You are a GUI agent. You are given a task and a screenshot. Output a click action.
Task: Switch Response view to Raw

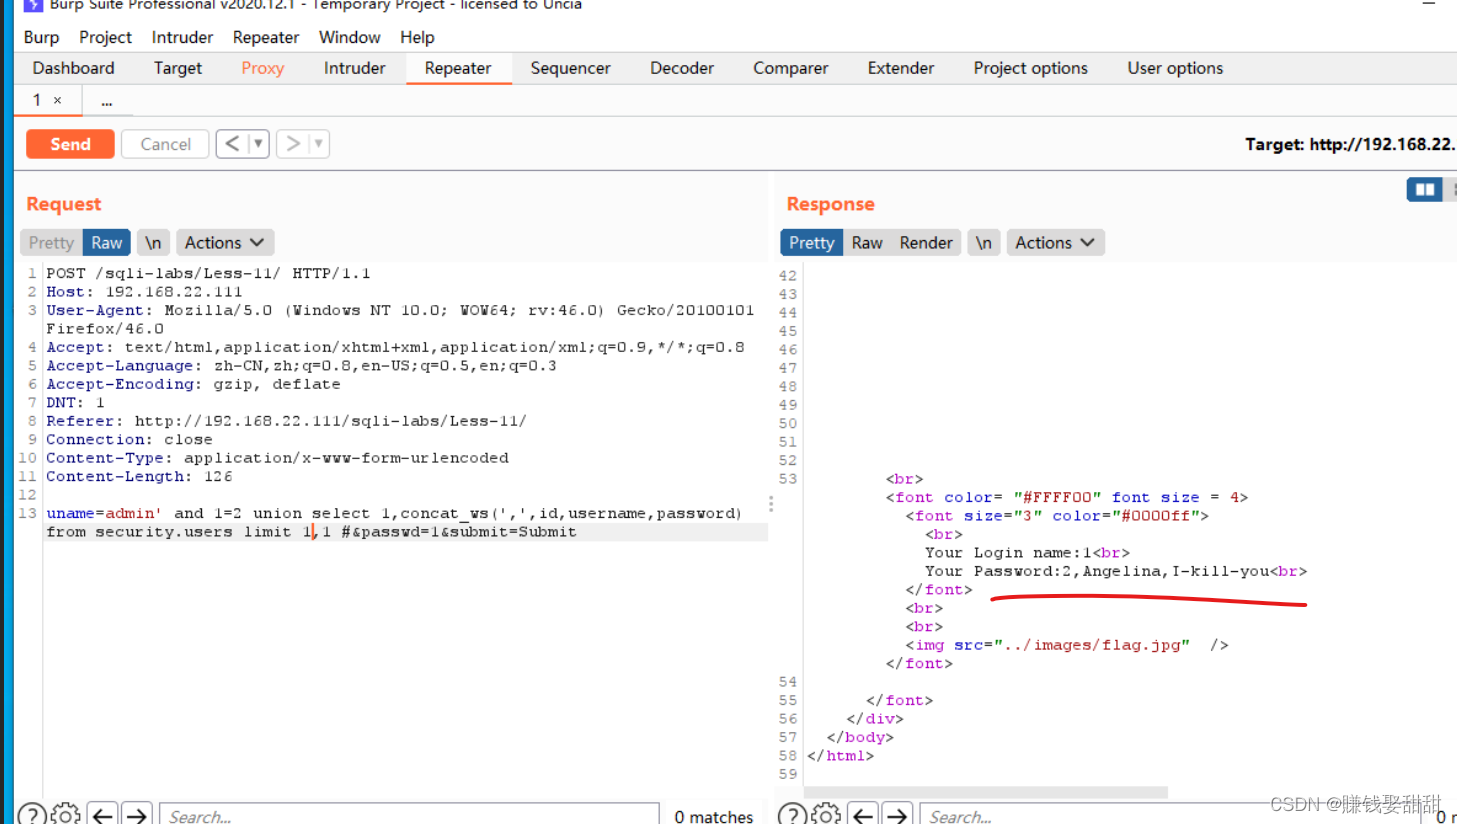867,243
